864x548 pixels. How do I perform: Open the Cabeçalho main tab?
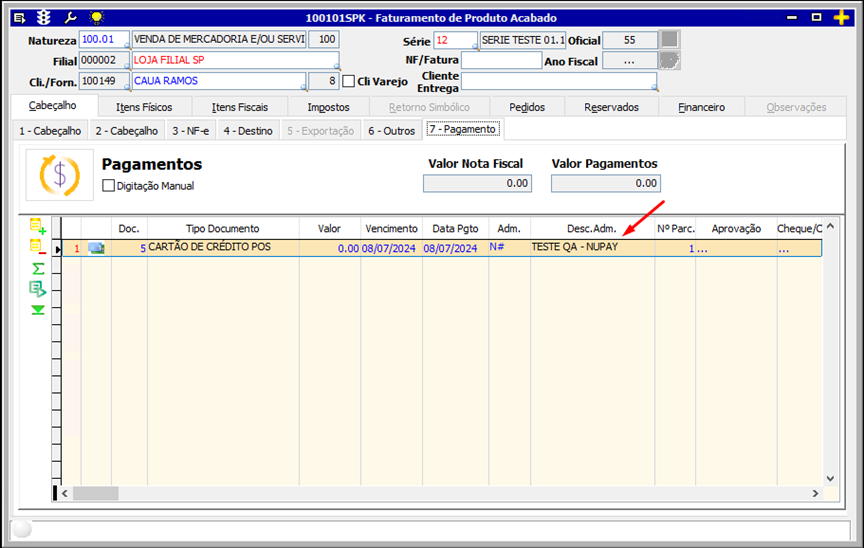tap(53, 106)
